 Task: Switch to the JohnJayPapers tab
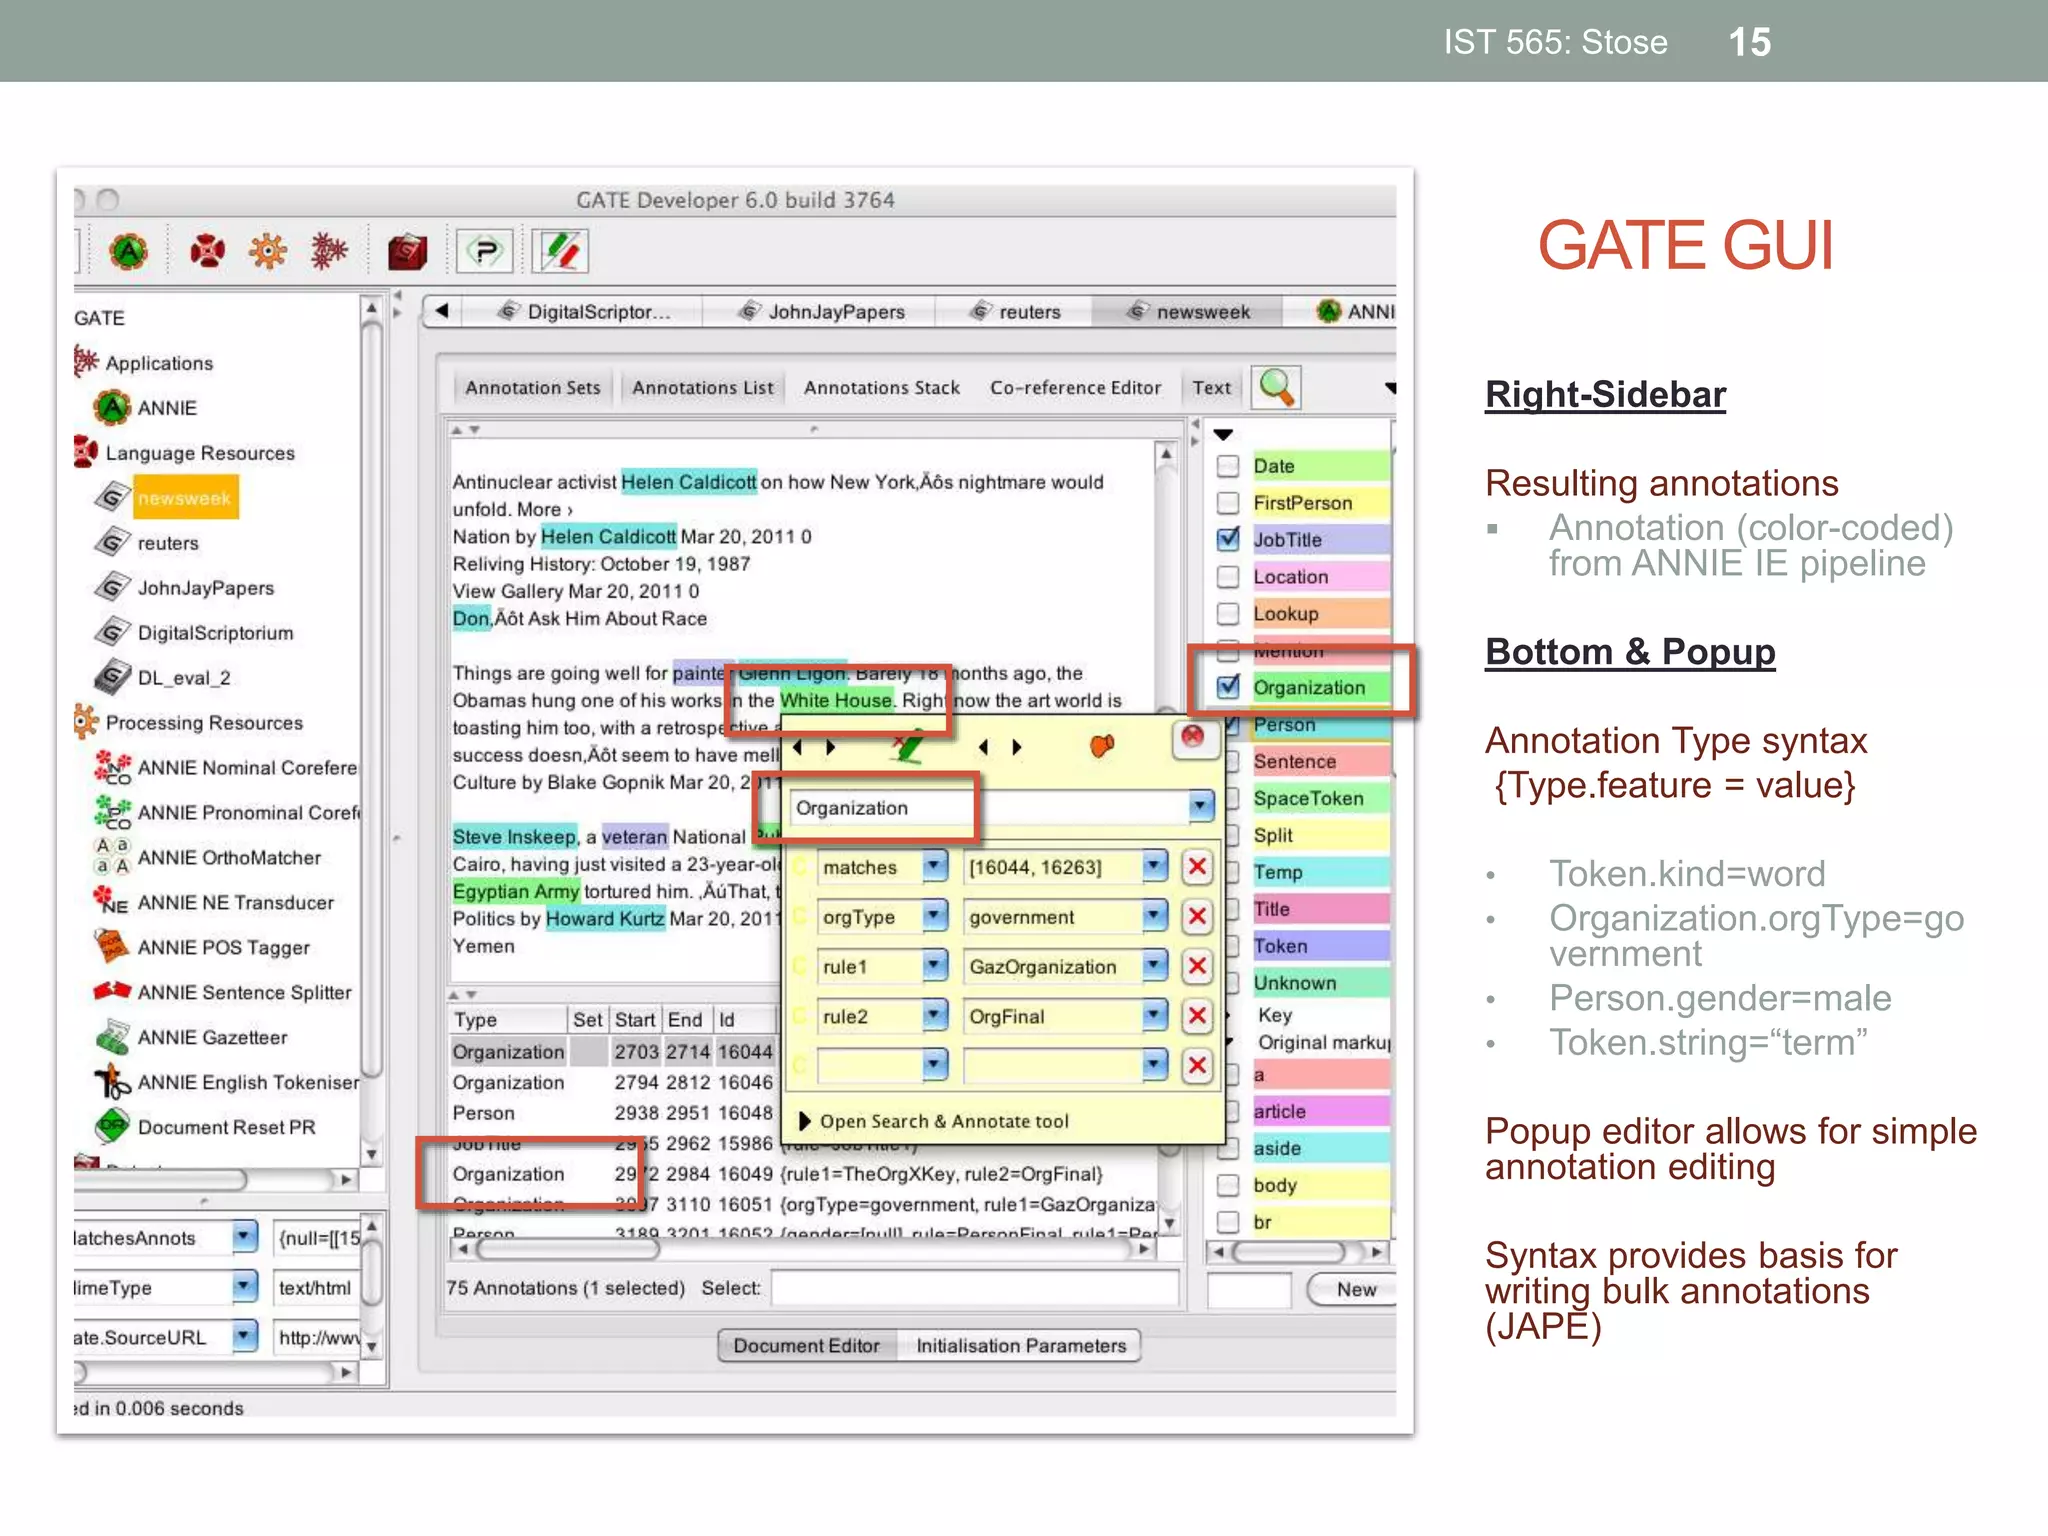[820, 312]
